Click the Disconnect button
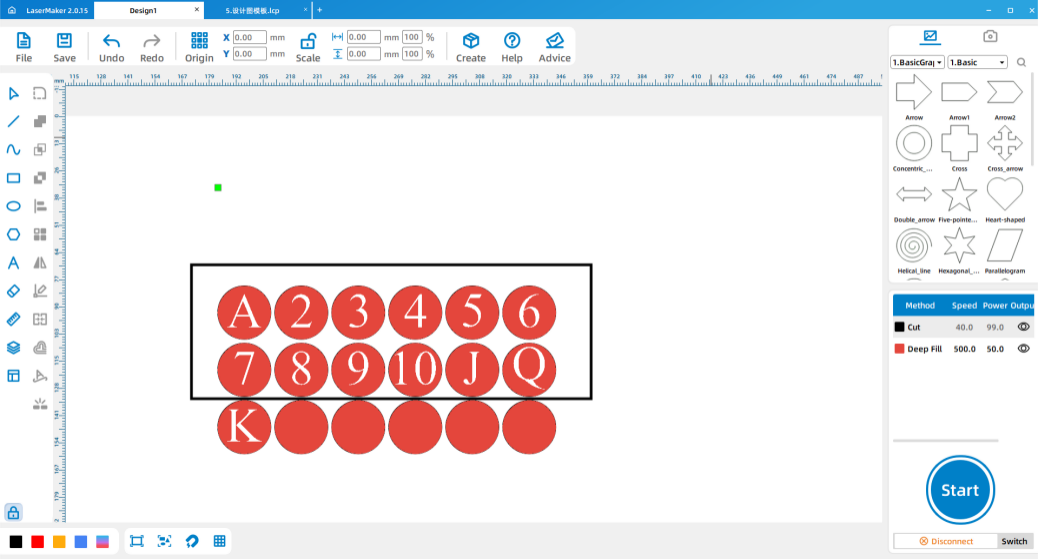Viewport: 1039px width, 559px height. tap(945, 541)
